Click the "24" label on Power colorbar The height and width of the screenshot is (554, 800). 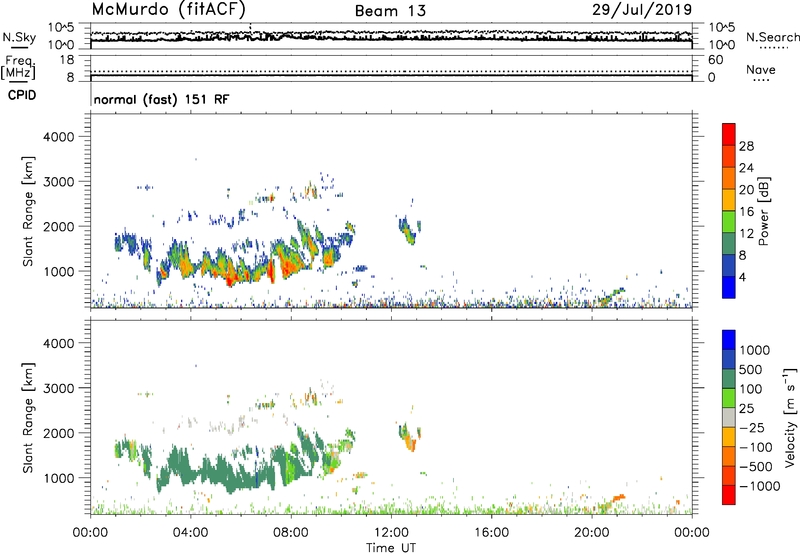click(x=746, y=168)
